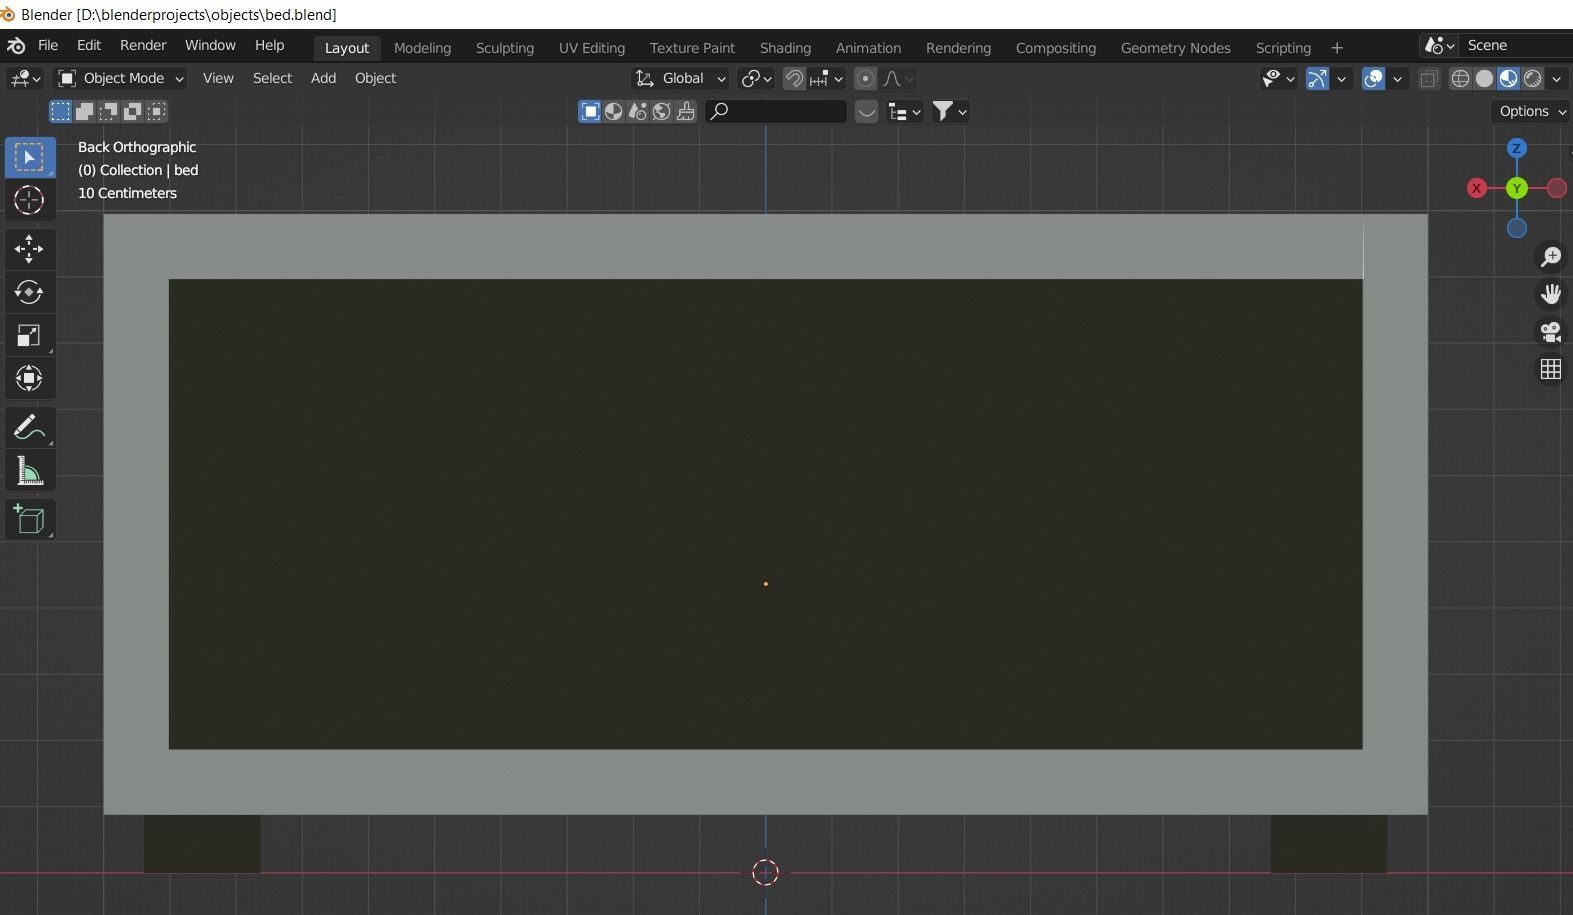Open the Options dropdown
This screenshot has width=1573, height=915.
point(1532,111)
